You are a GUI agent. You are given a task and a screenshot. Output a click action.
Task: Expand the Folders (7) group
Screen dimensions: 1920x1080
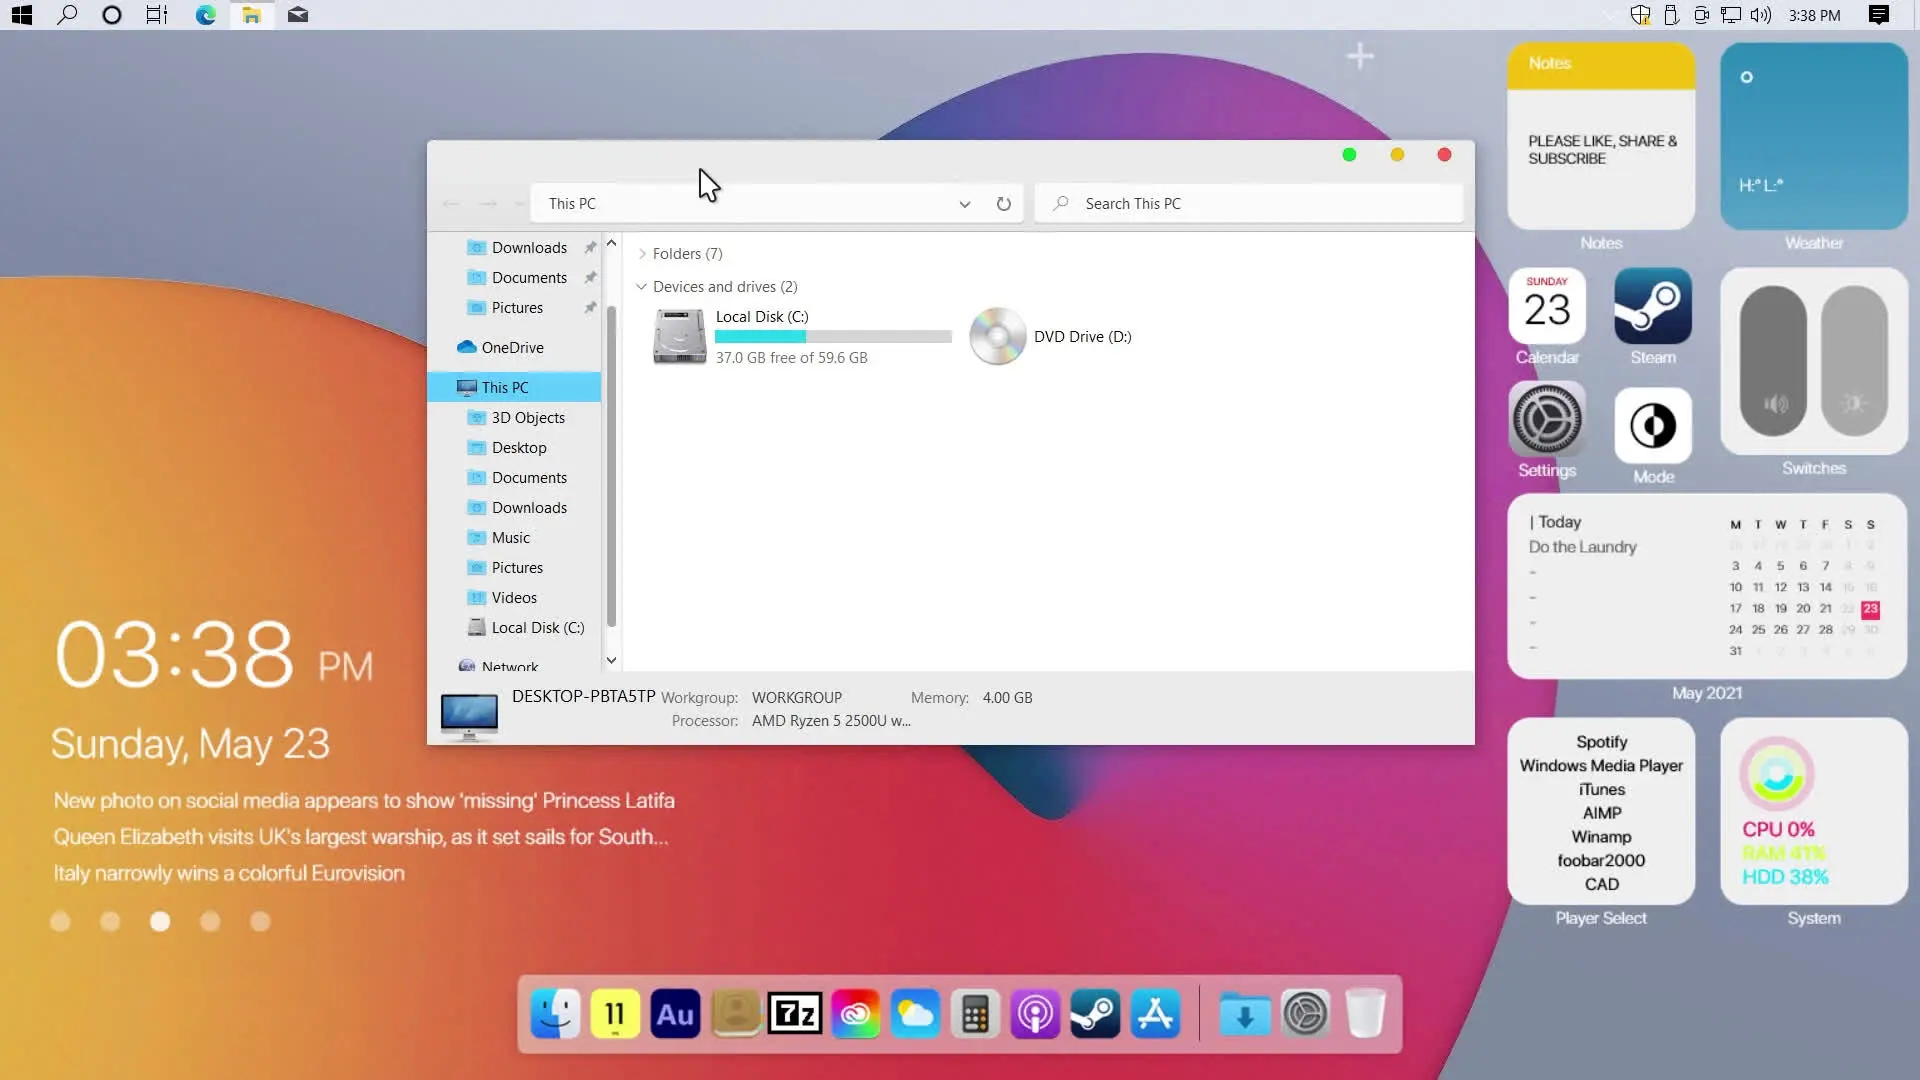[642, 254]
